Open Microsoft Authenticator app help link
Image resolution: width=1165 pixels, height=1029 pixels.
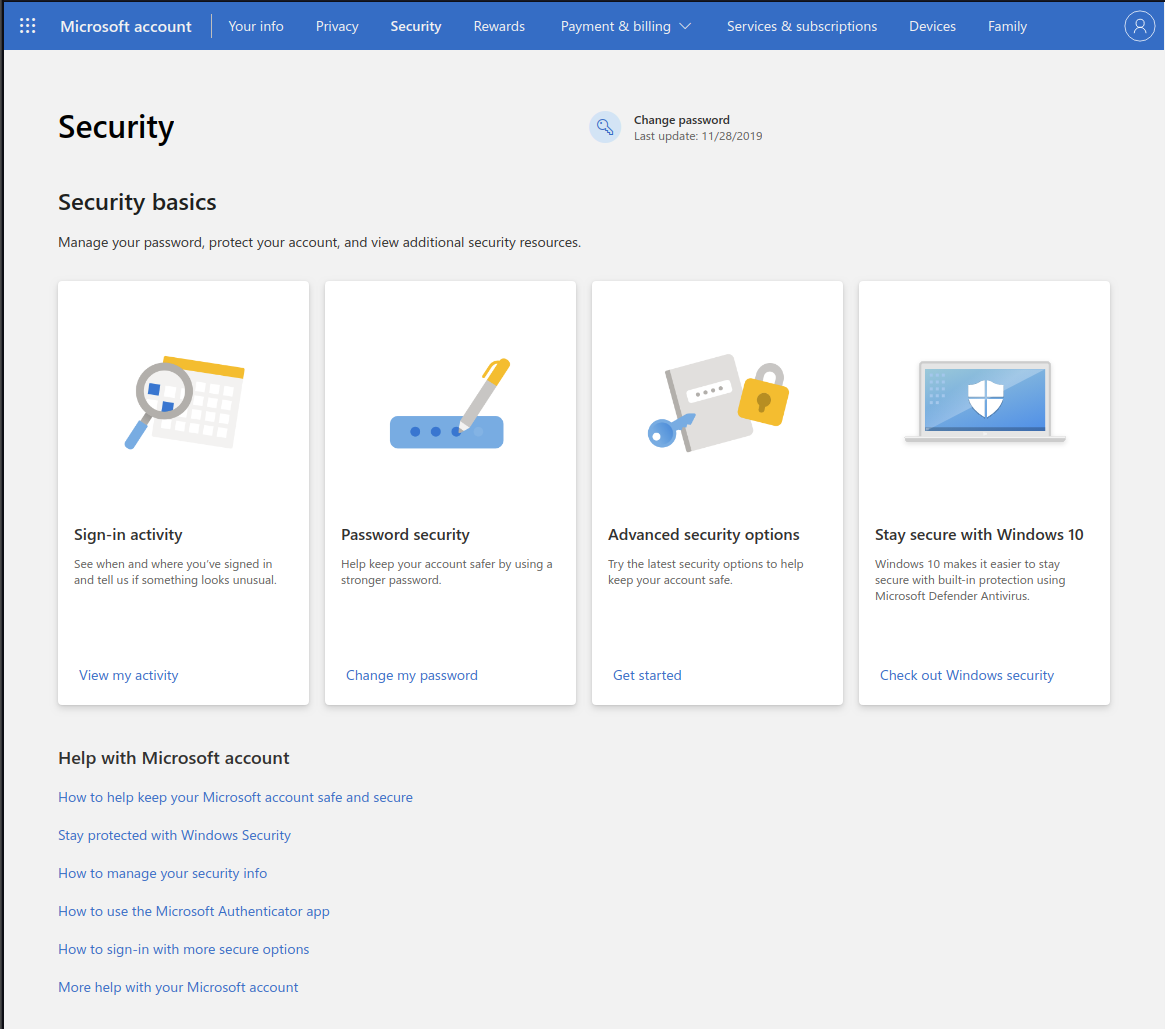pyautogui.click(x=194, y=911)
